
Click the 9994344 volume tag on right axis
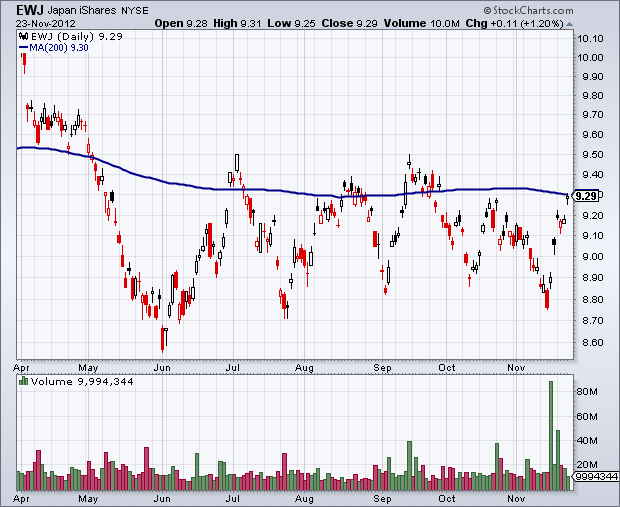pos(594,479)
